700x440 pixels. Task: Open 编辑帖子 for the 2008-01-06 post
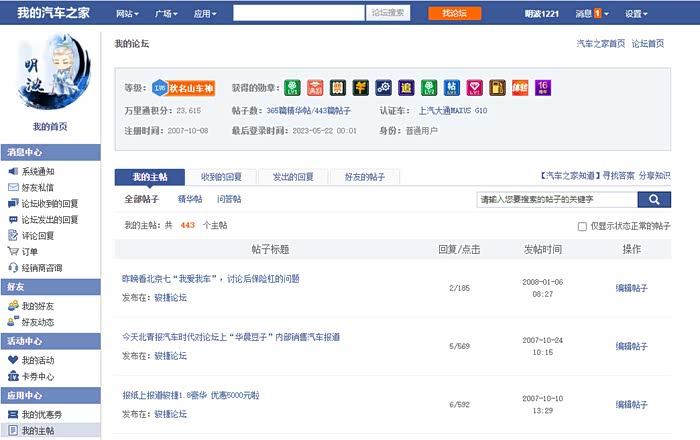click(631, 288)
